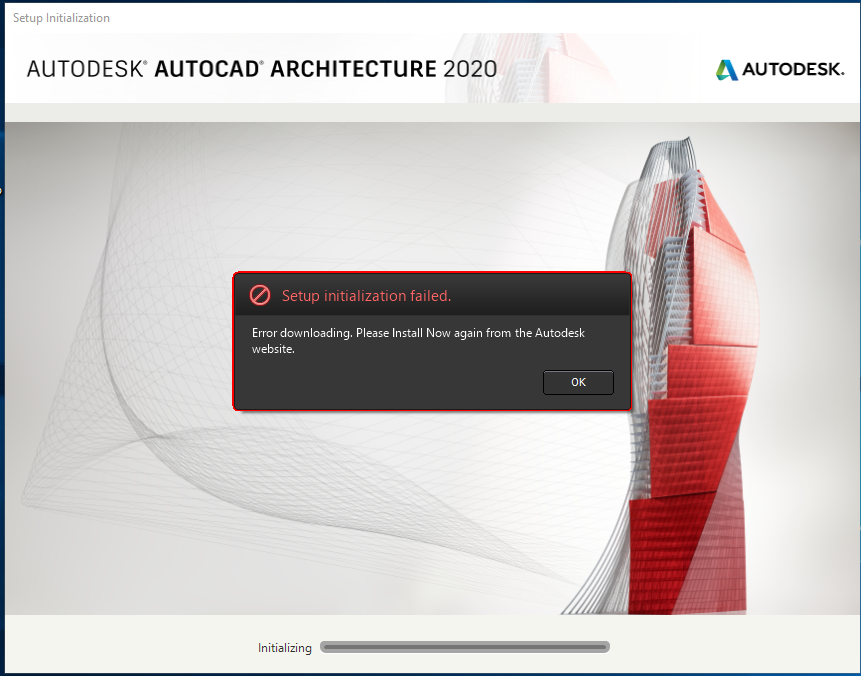The height and width of the screenshot is (676, 861).
Task: Select the Initializing status label
Action: click(x=284, y=647)
